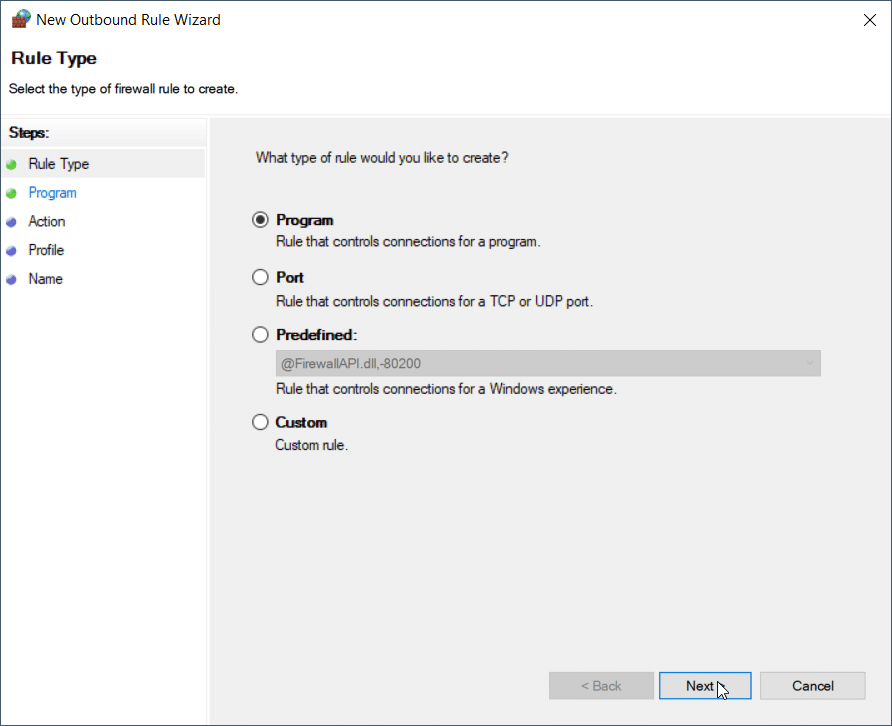Open the Action step in sidebar
The image size is (892, 726).
point(47,221)
